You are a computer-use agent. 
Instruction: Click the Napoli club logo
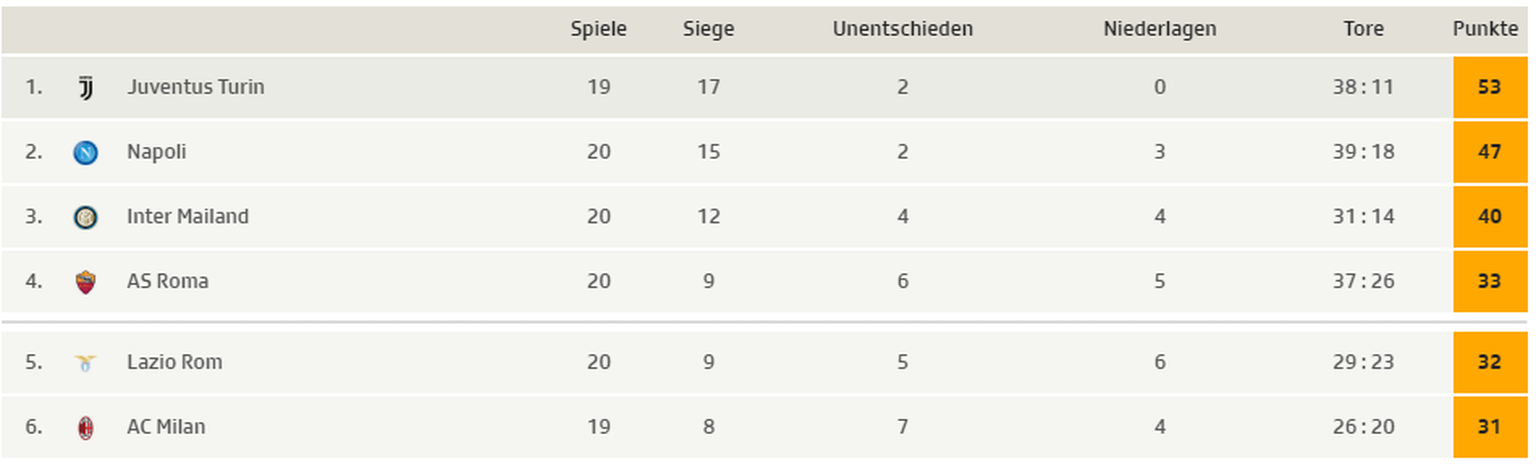(x=86, y=153)
